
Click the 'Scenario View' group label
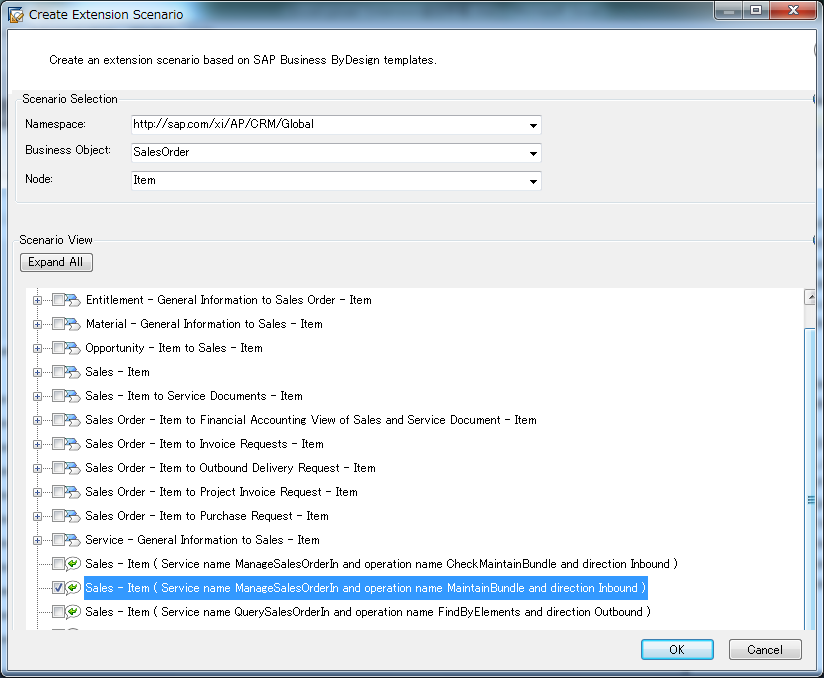[x=56, y=240]
